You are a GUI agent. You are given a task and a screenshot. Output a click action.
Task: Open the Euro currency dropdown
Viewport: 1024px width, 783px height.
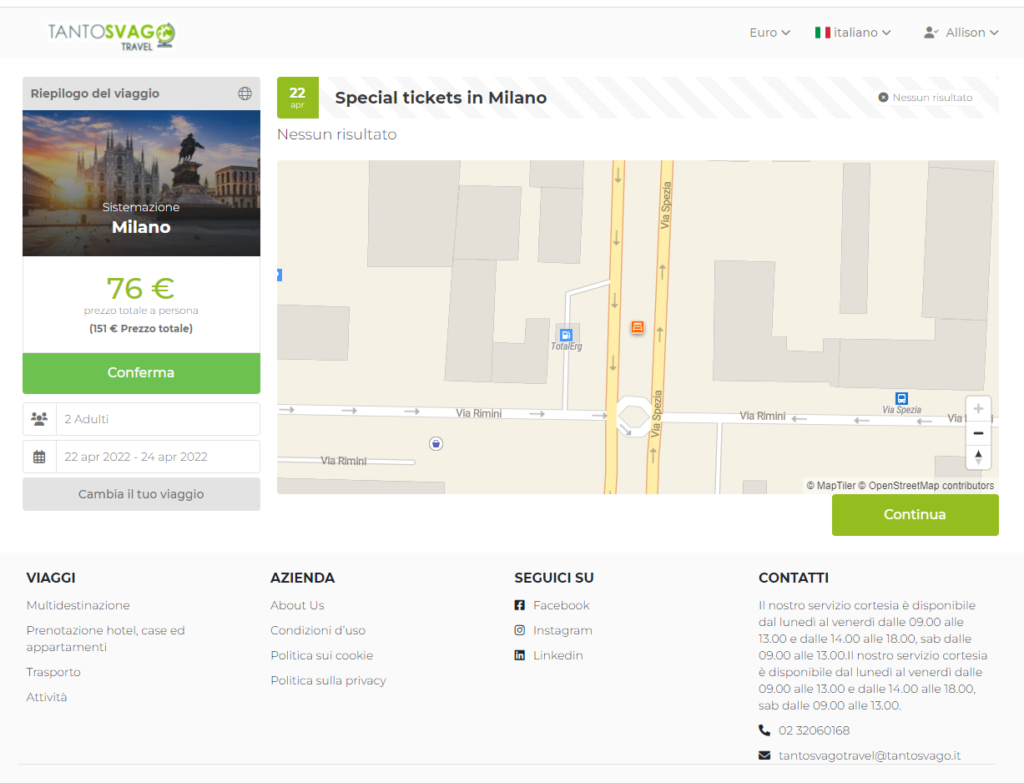pyautogui.click(x=769, y=33)
